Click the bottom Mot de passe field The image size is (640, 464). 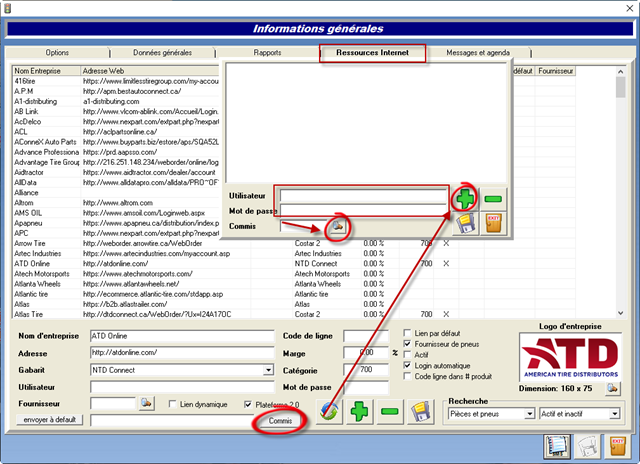(x=366, y=387)
